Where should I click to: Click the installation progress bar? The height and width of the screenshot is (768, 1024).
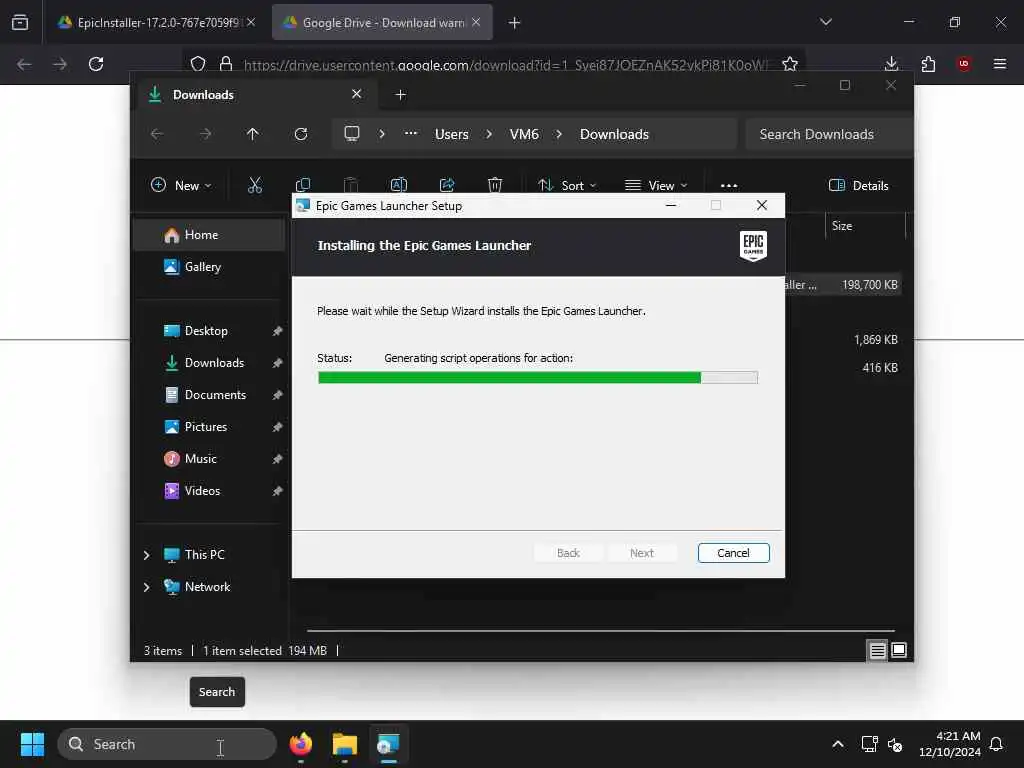537,377
